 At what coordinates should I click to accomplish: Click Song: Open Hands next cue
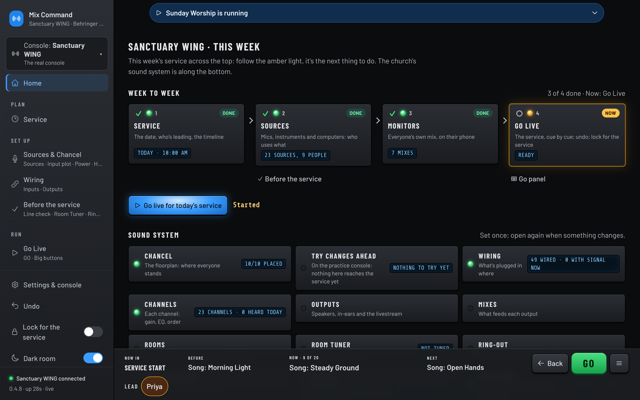coord(455,367)
